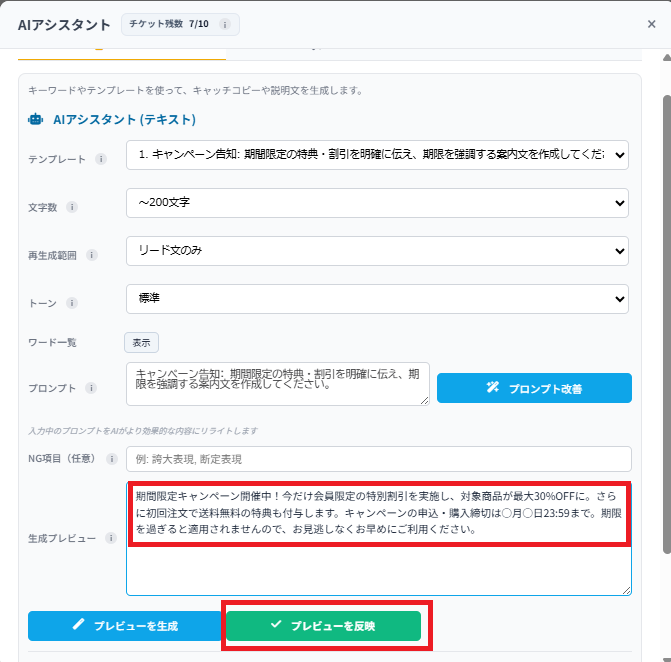Screen dimensions: 671x662
Task: Click inside the プロンプト text area
Action: (x=277, y=384)
